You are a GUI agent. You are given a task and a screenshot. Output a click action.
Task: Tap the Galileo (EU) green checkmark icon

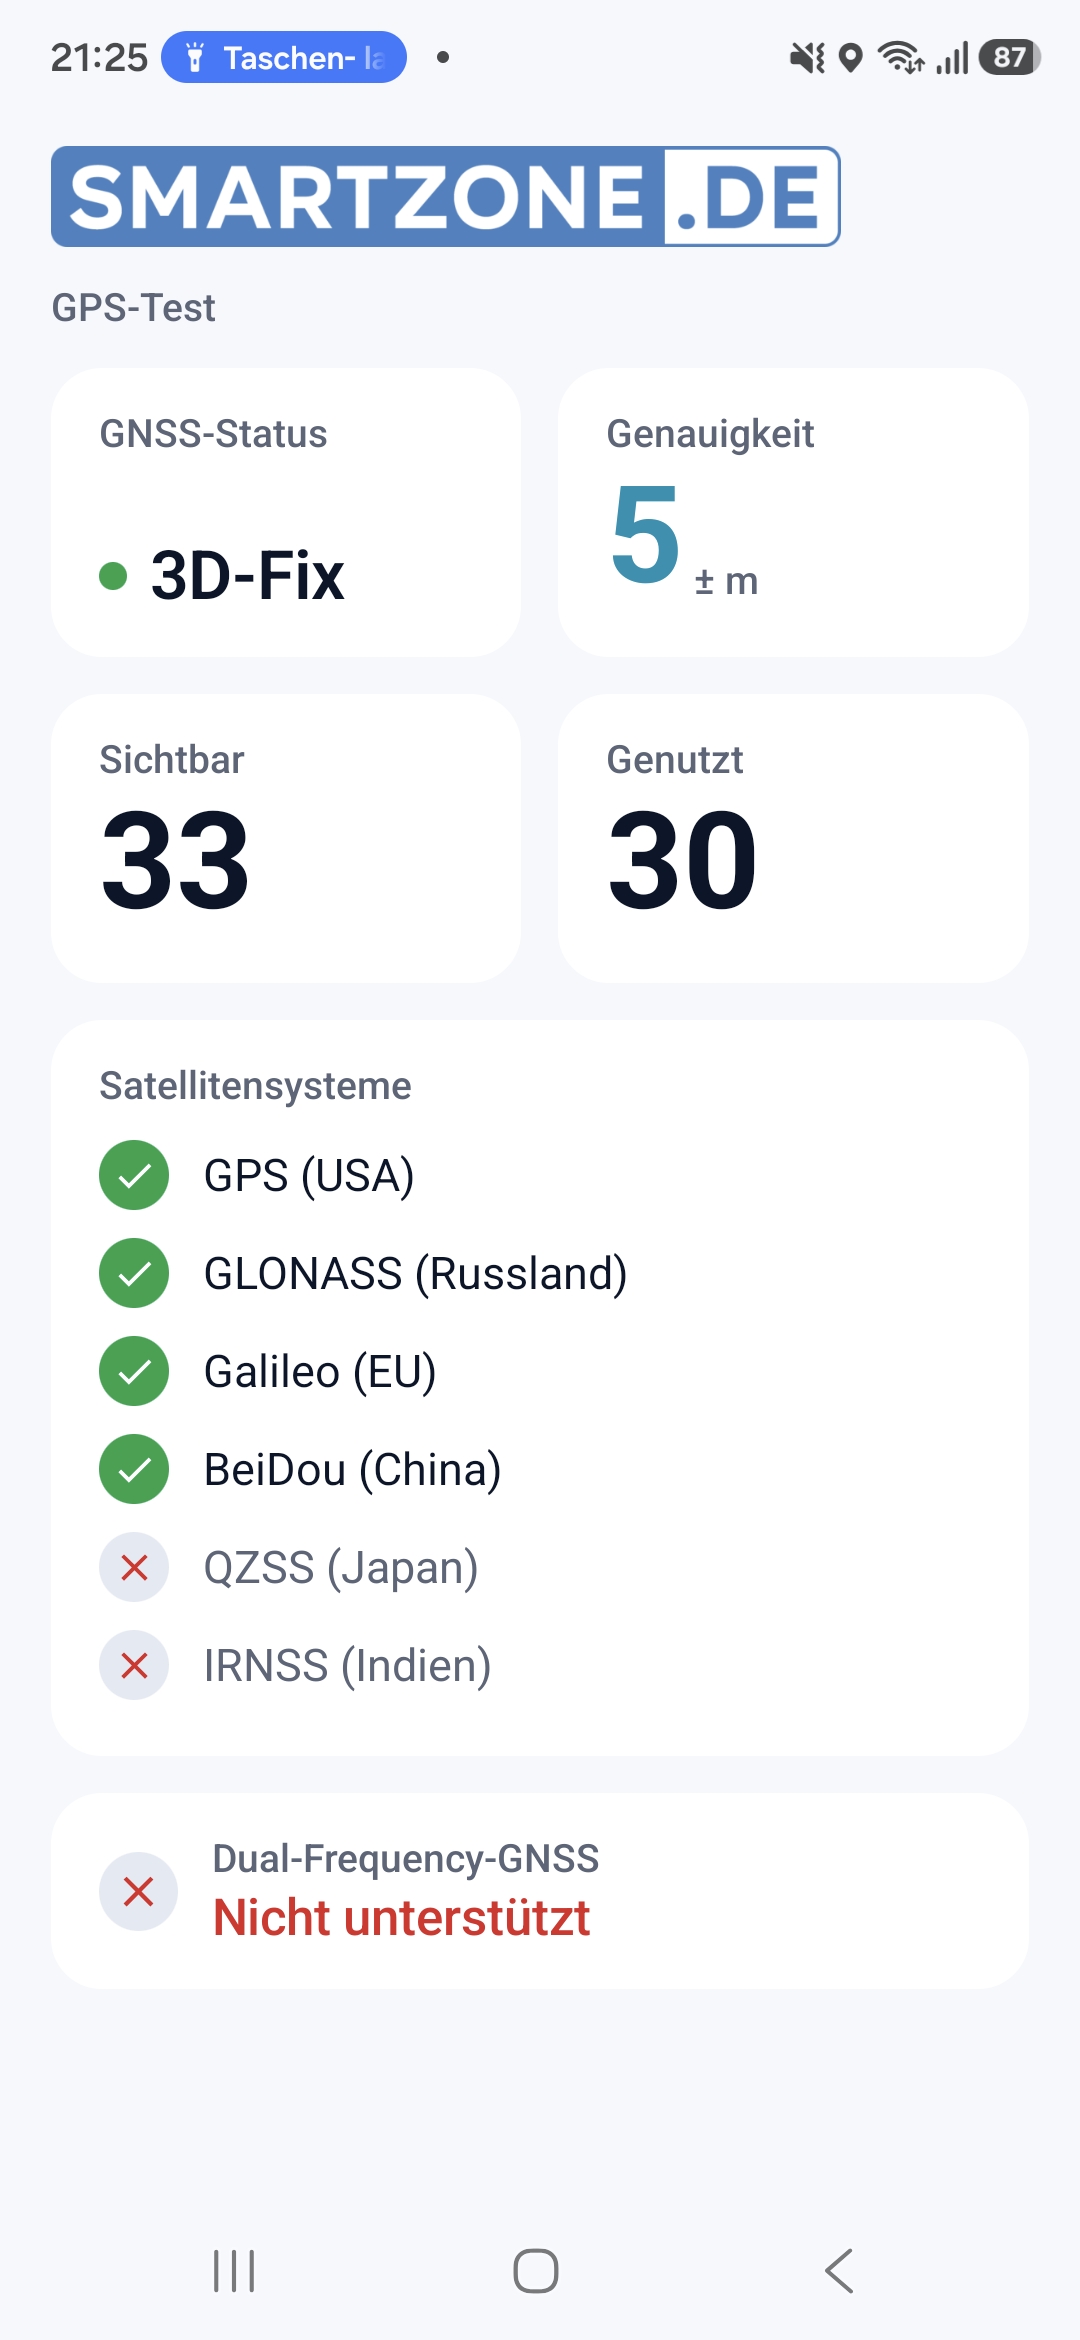pyautogui.click(x=134, y=1371)
